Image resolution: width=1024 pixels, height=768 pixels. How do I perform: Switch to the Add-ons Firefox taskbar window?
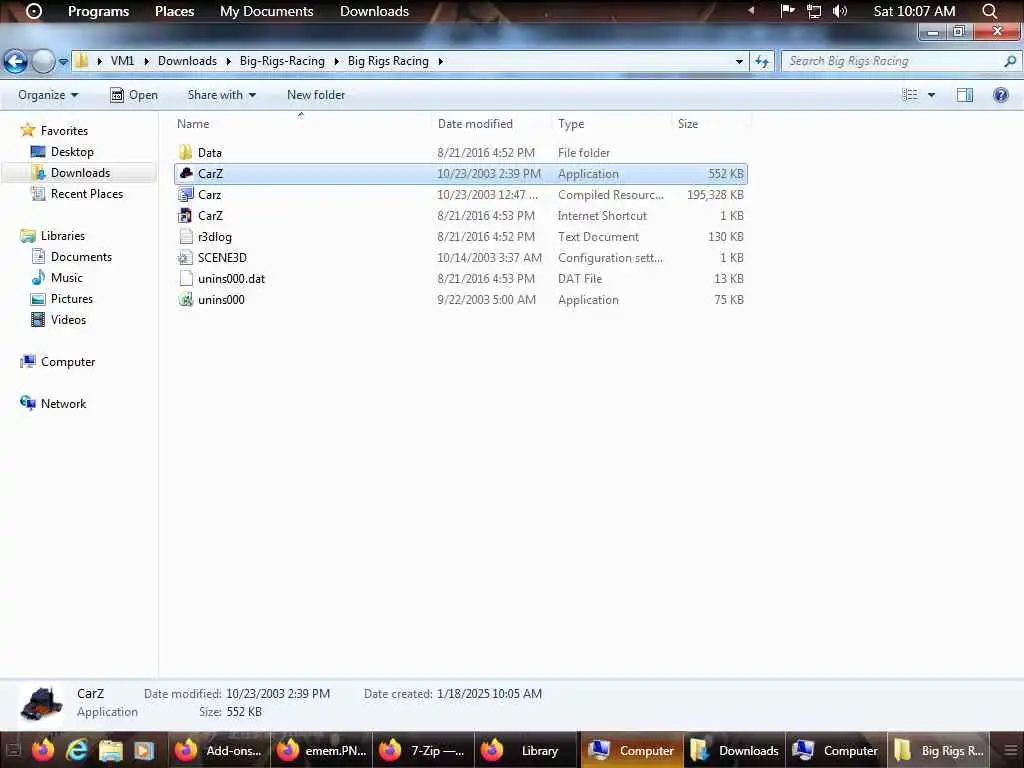click(218, 750)
